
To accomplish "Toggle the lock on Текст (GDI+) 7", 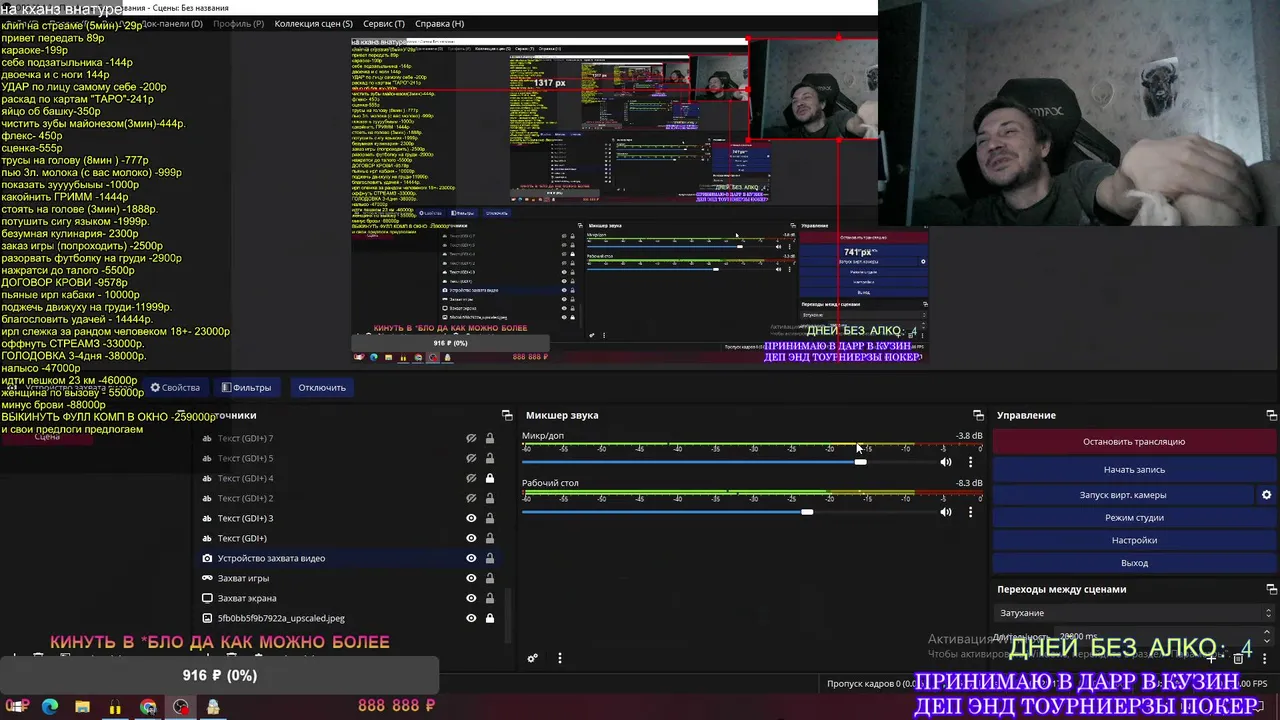I will coord(490,438).
